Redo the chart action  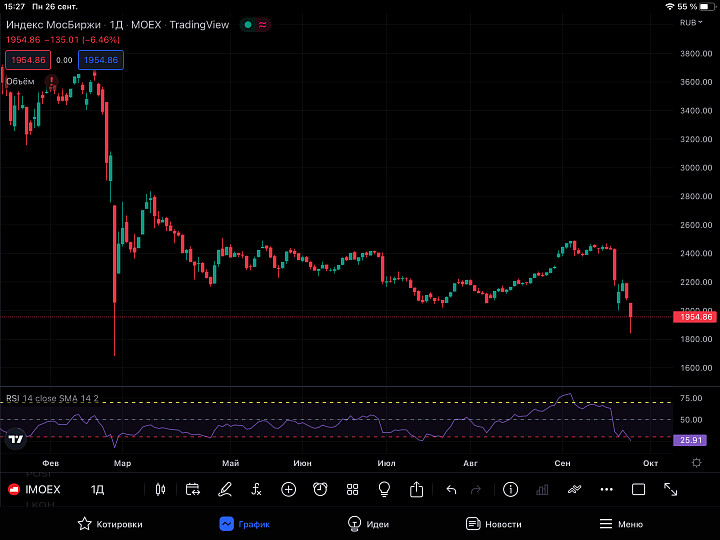pyautogui.click(x=476, y=490)
